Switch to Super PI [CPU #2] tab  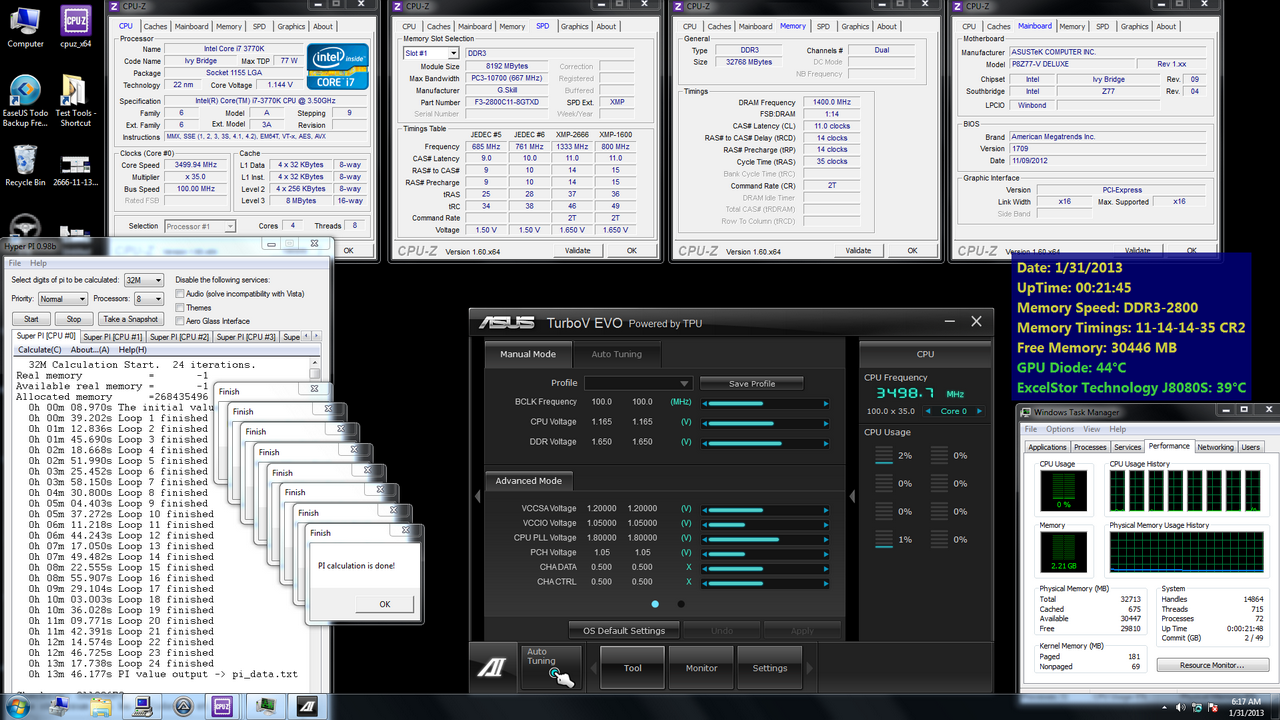[x=181, y=337]
